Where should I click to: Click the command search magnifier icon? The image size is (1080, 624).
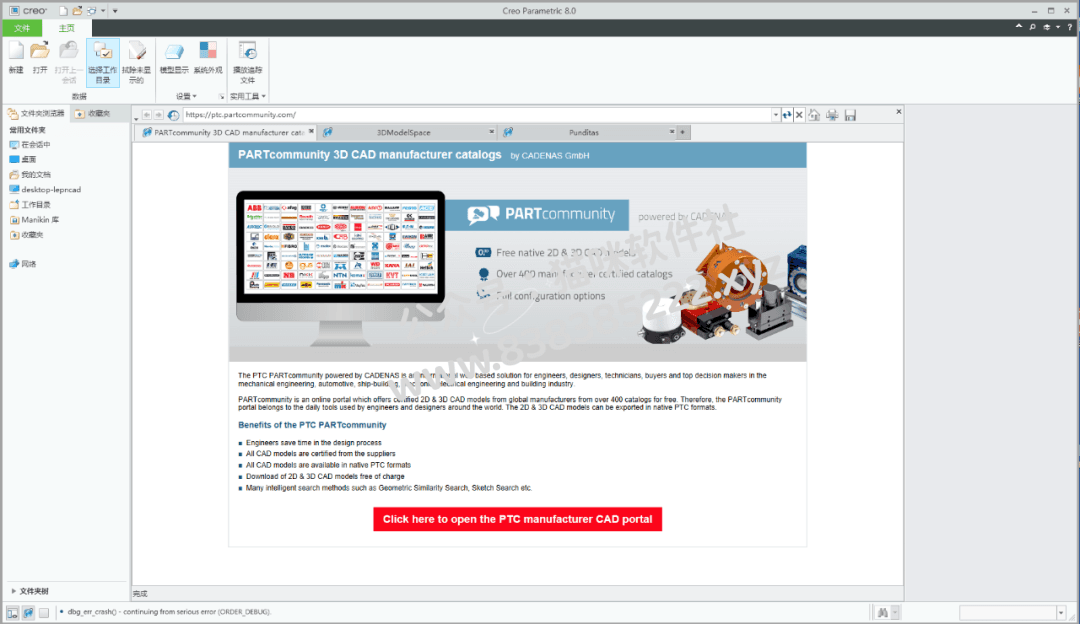[1032, 27]
